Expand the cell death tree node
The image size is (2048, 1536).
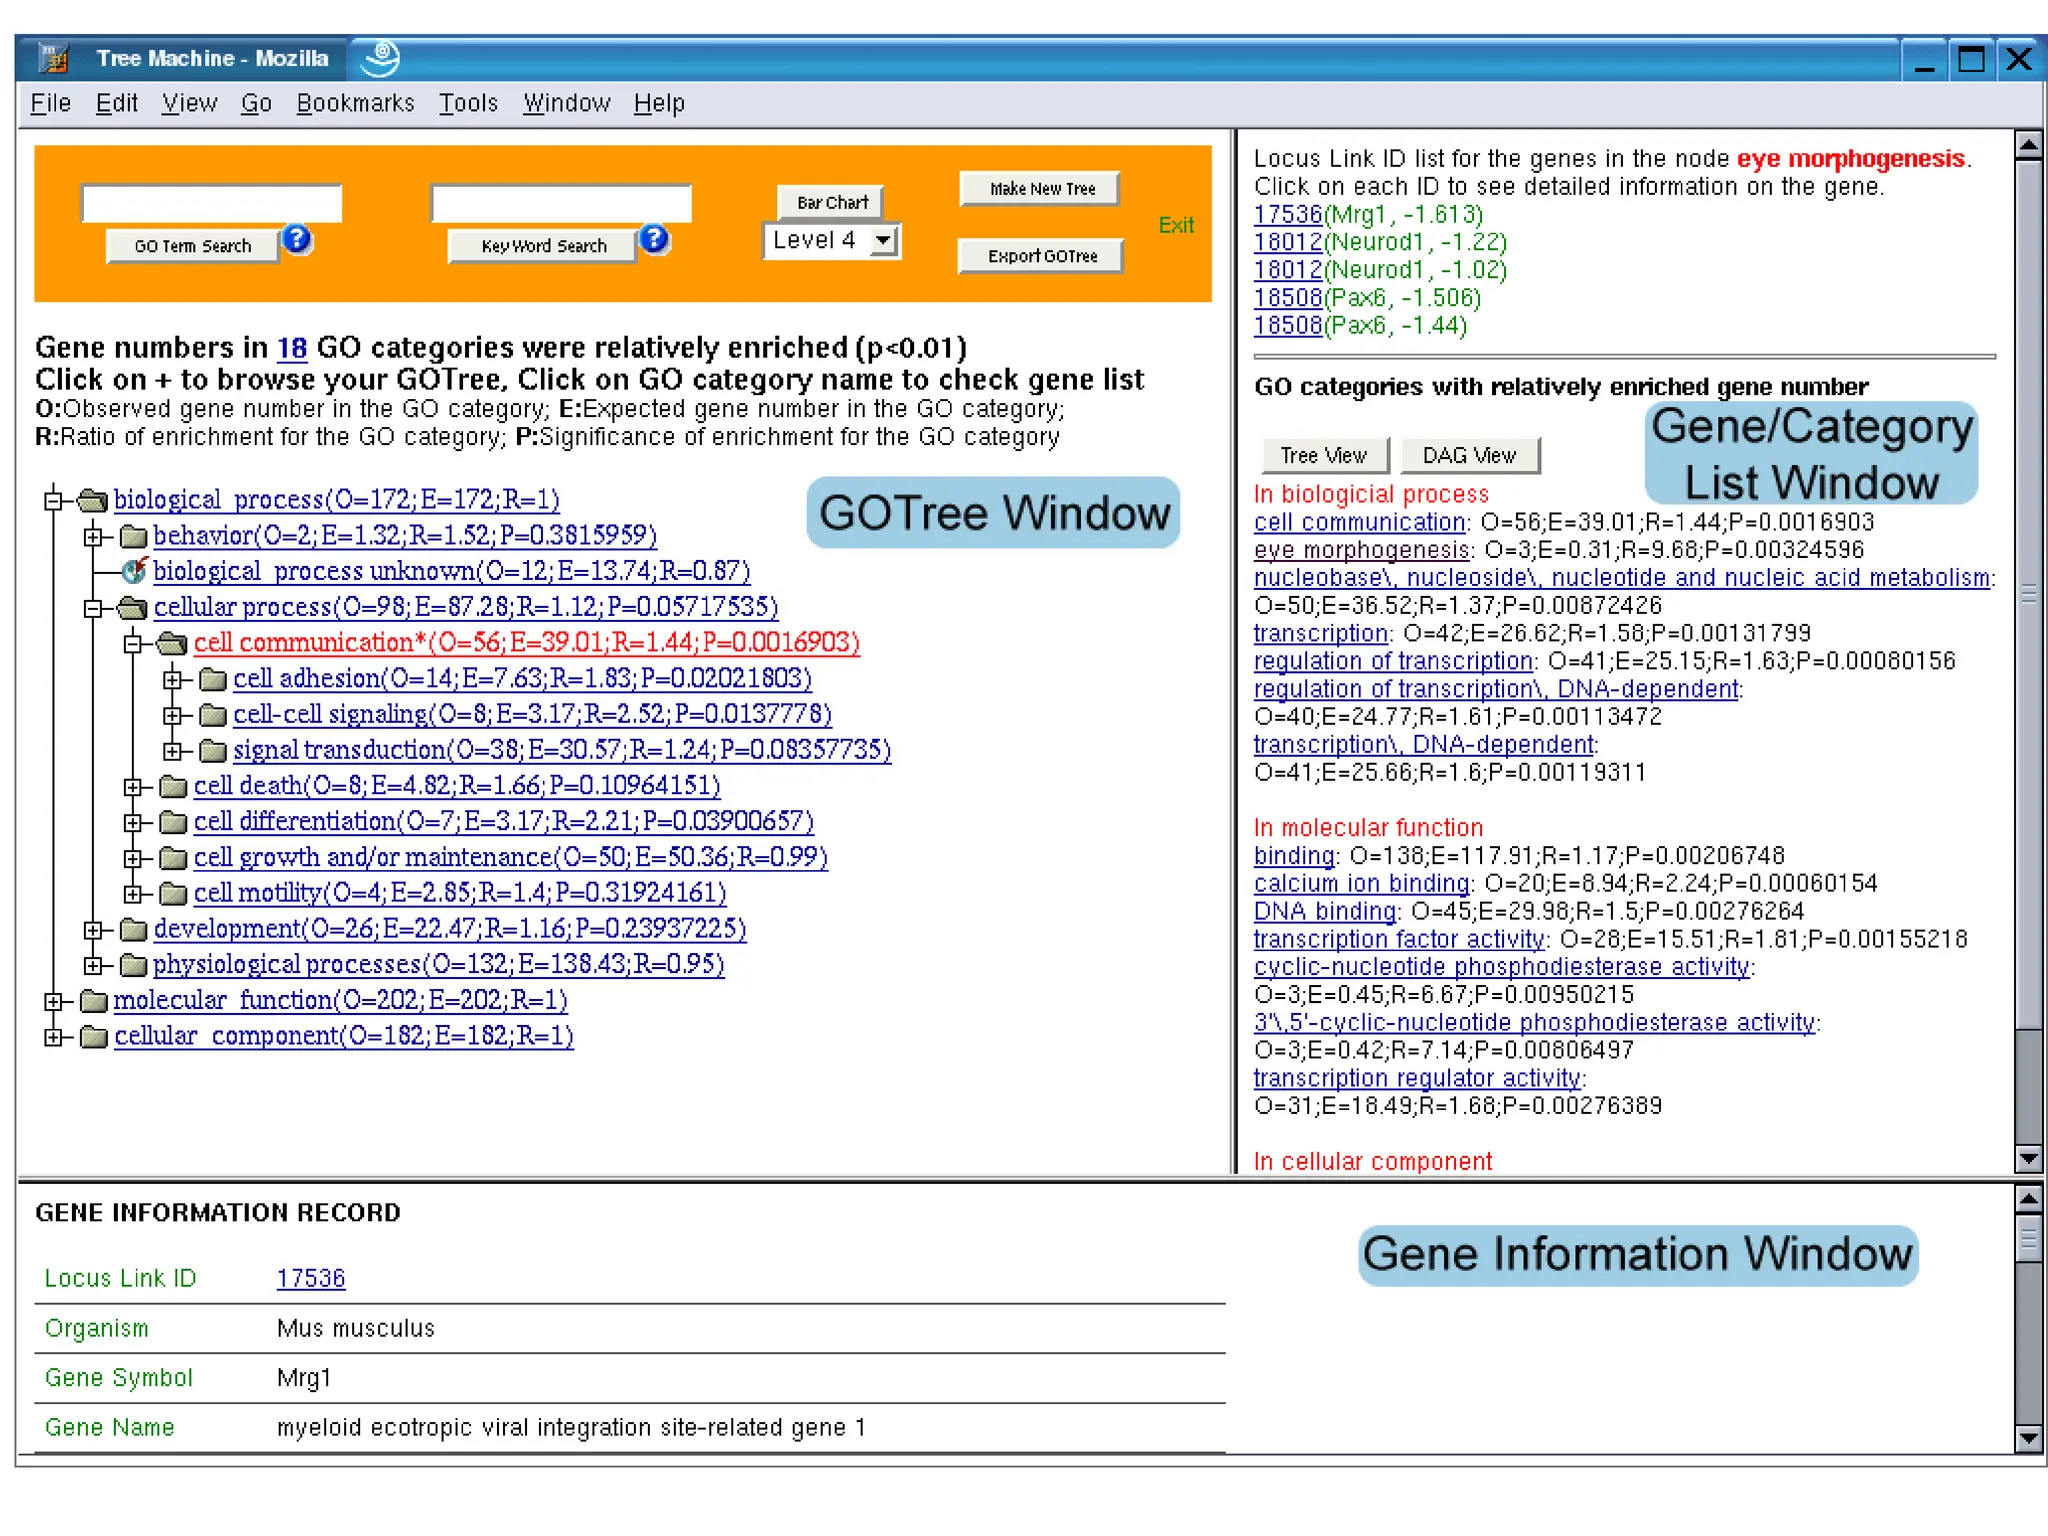click(x=133, y=787)
